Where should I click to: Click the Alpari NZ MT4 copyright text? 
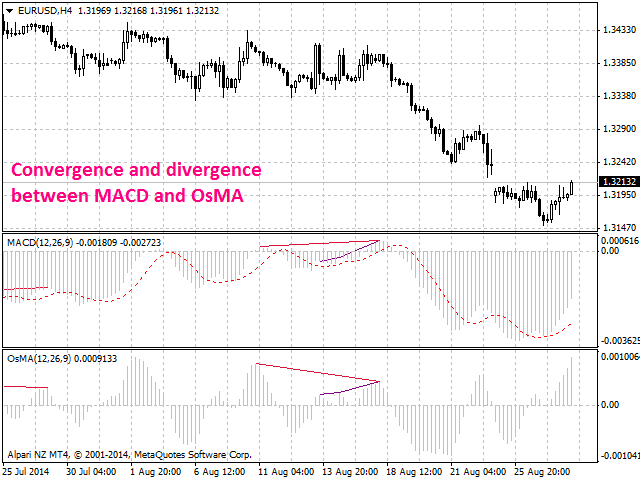click(129, 453)
